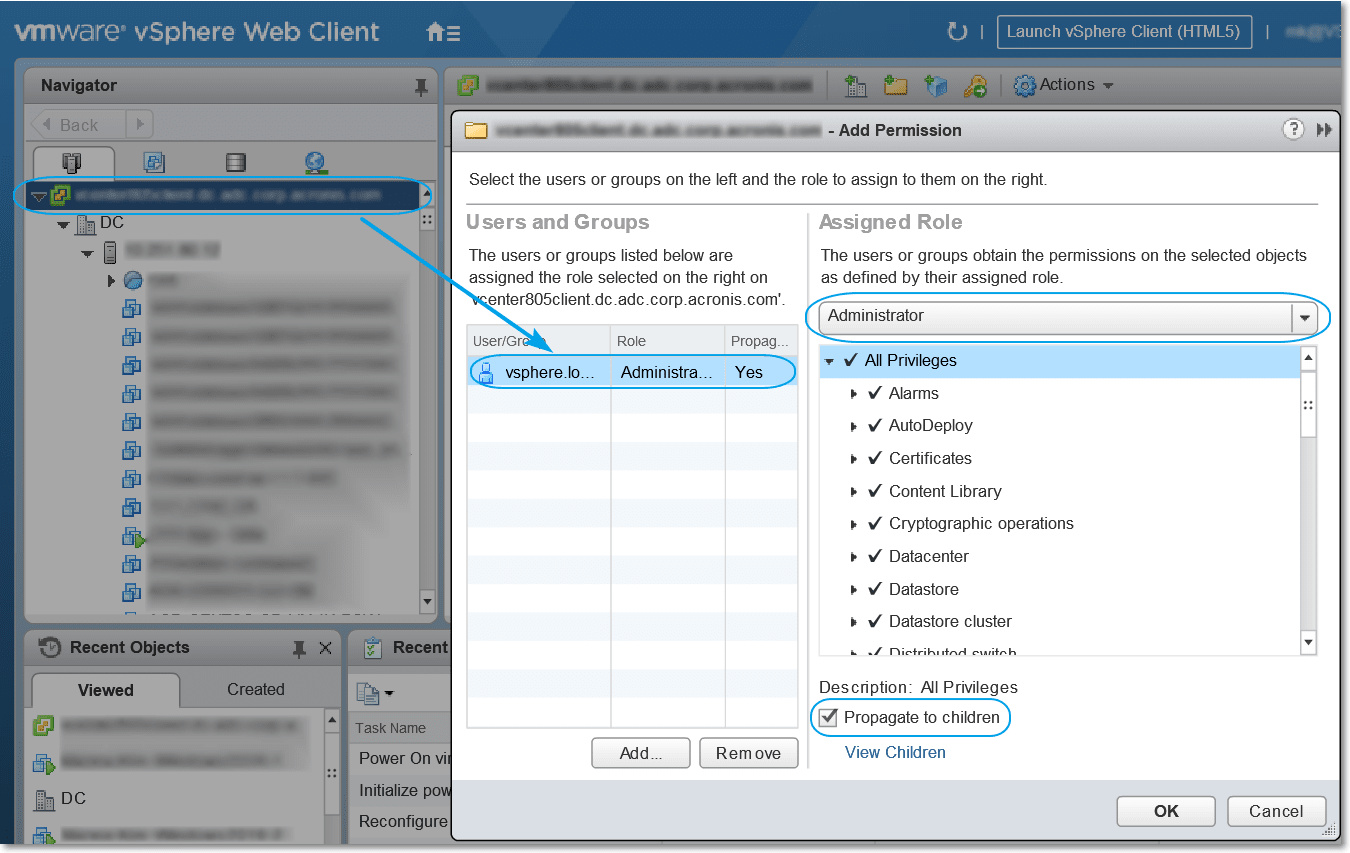This screenshot has height=853, width=1350.
Task: Toggle the All Privileges checkmark
Action: click(x=851, y=360)
